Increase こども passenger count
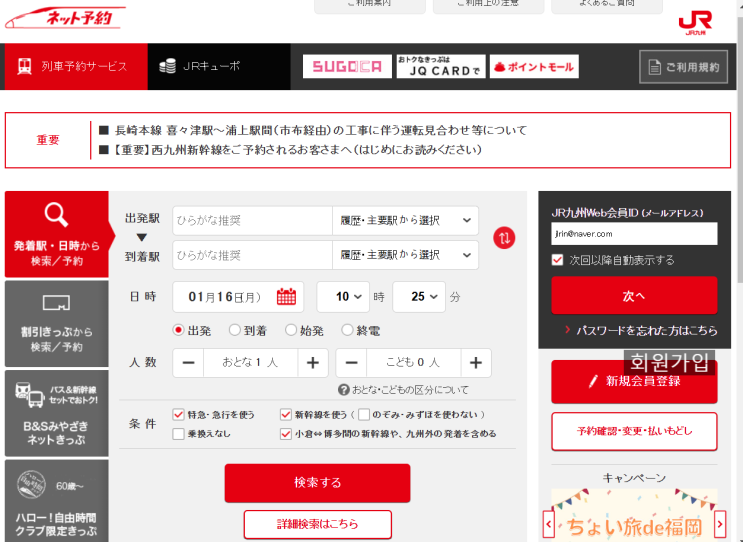 (x=476, y=363)
